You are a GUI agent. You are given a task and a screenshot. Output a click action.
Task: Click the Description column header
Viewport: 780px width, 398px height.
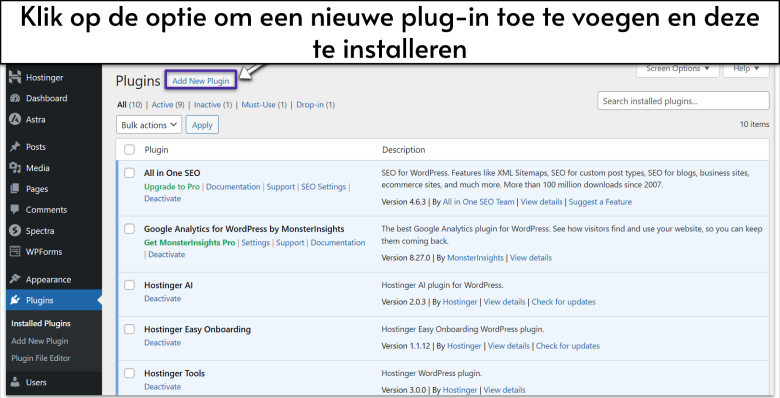pos(403,150)
